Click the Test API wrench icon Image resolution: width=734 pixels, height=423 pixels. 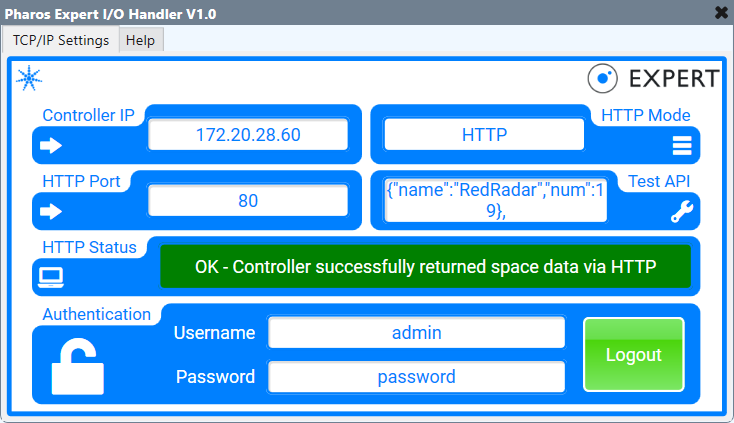click(x=682, y=212)
